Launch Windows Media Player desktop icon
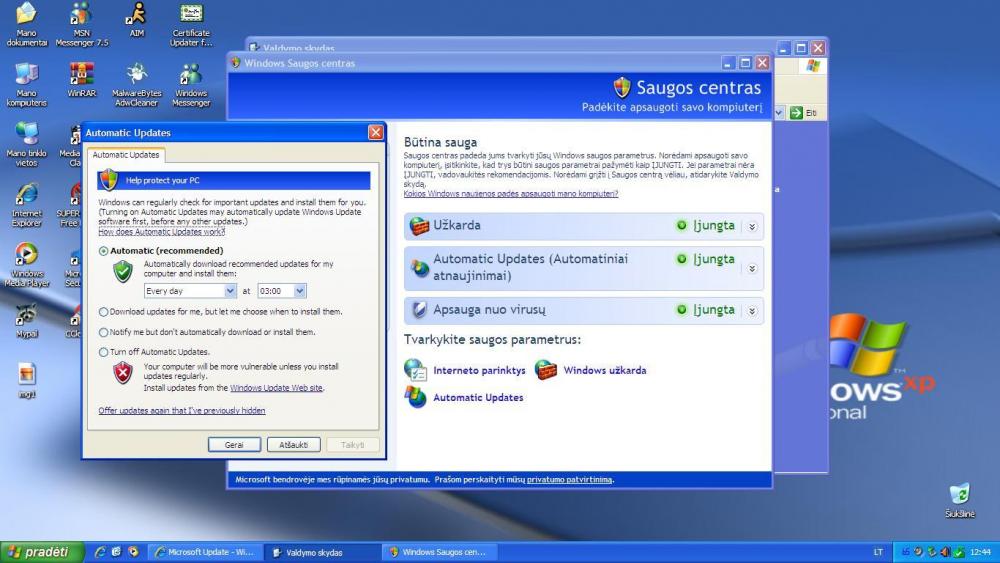Screen dimensions: 1000x563 coord(27,255)
